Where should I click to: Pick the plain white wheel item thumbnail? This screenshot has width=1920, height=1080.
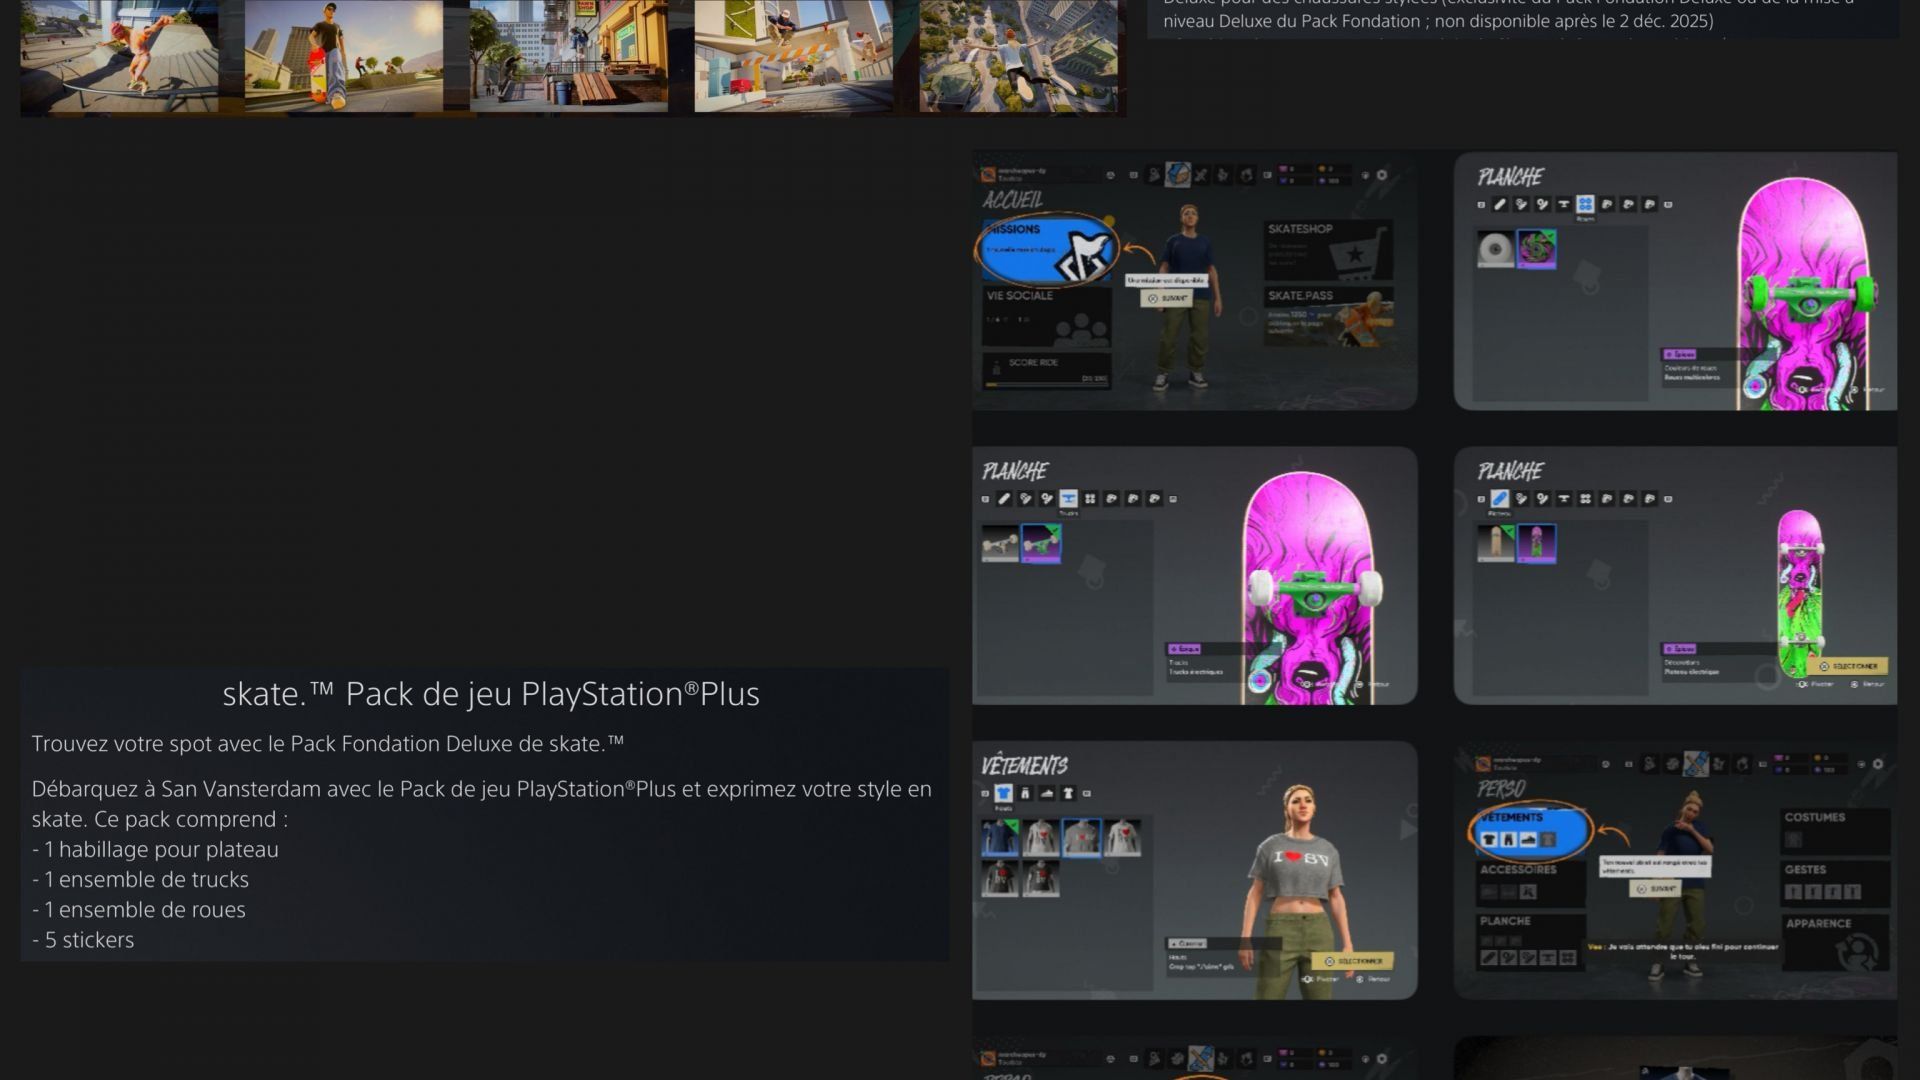1495,249
